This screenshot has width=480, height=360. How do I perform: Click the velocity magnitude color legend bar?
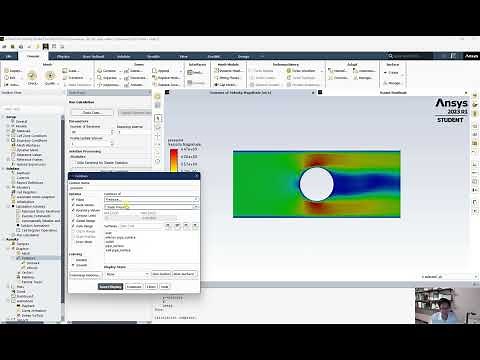click(x=174, y=161)
